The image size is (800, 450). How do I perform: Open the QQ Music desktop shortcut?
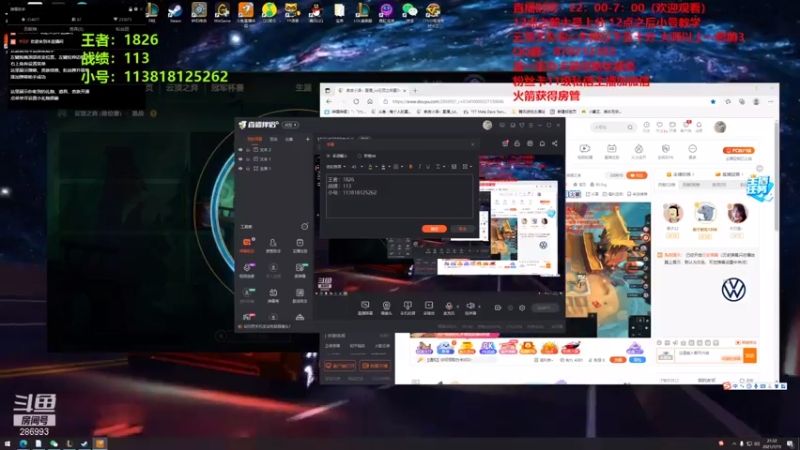[269, 10]
